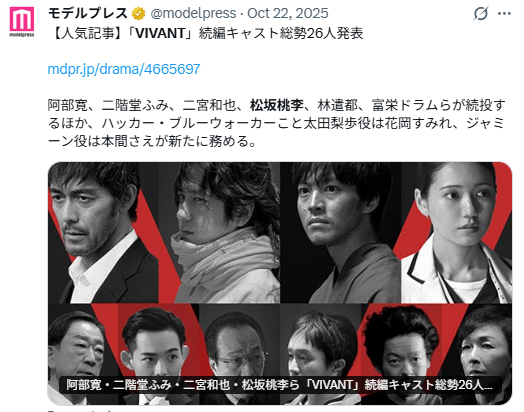This screenshot has height=412, width=524.
Task: Click the card caption text overlay
Action: point(280,385)
